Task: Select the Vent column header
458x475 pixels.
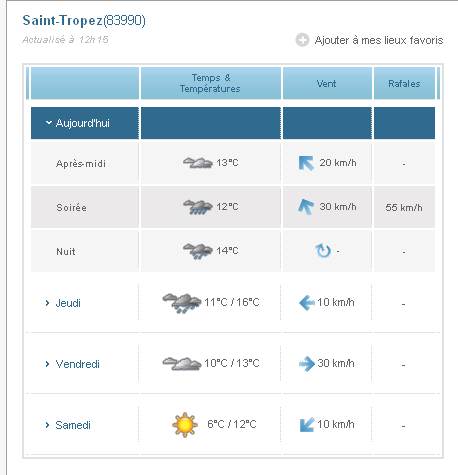Action: click(x=327, y=83)
